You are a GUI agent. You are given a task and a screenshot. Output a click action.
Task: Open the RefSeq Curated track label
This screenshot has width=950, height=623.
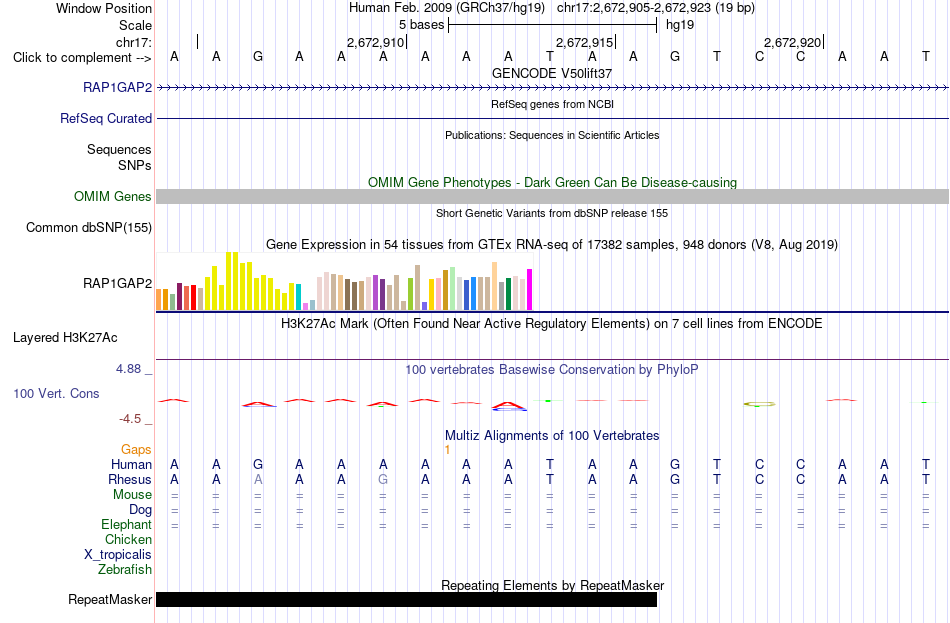[x=105, y=118]
